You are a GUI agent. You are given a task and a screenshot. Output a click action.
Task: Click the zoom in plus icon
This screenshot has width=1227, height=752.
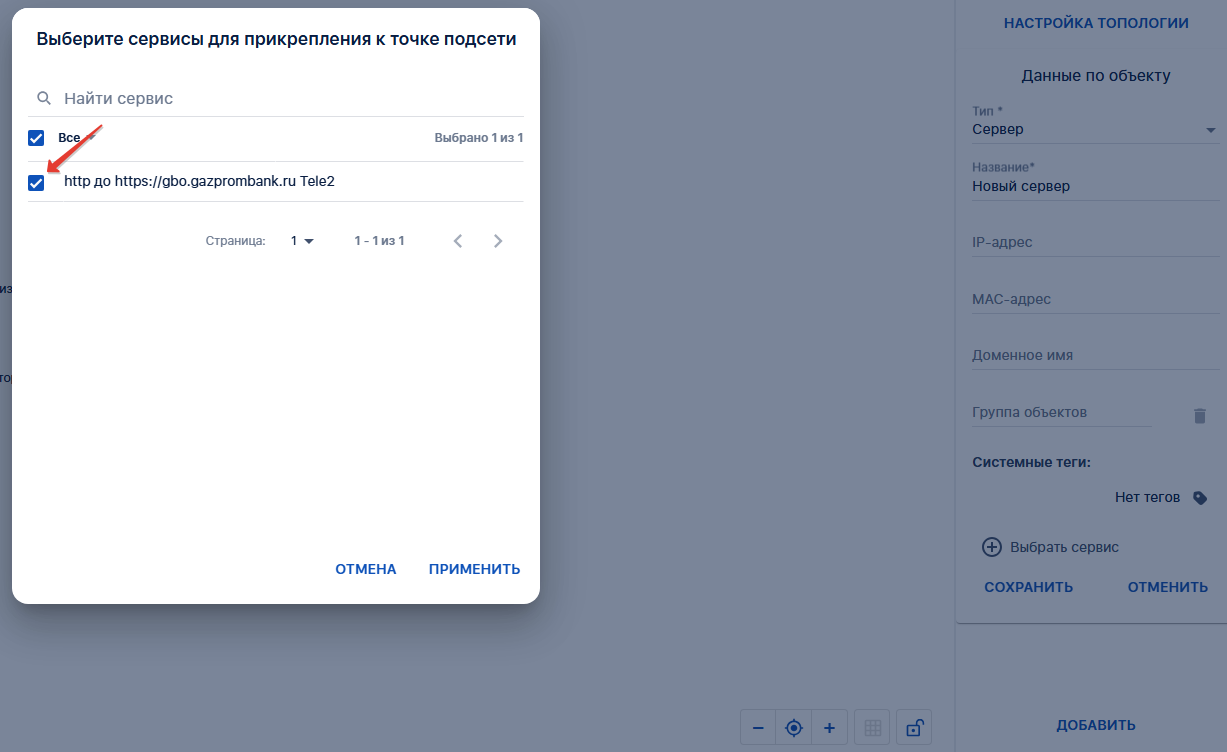coord(829,728)
